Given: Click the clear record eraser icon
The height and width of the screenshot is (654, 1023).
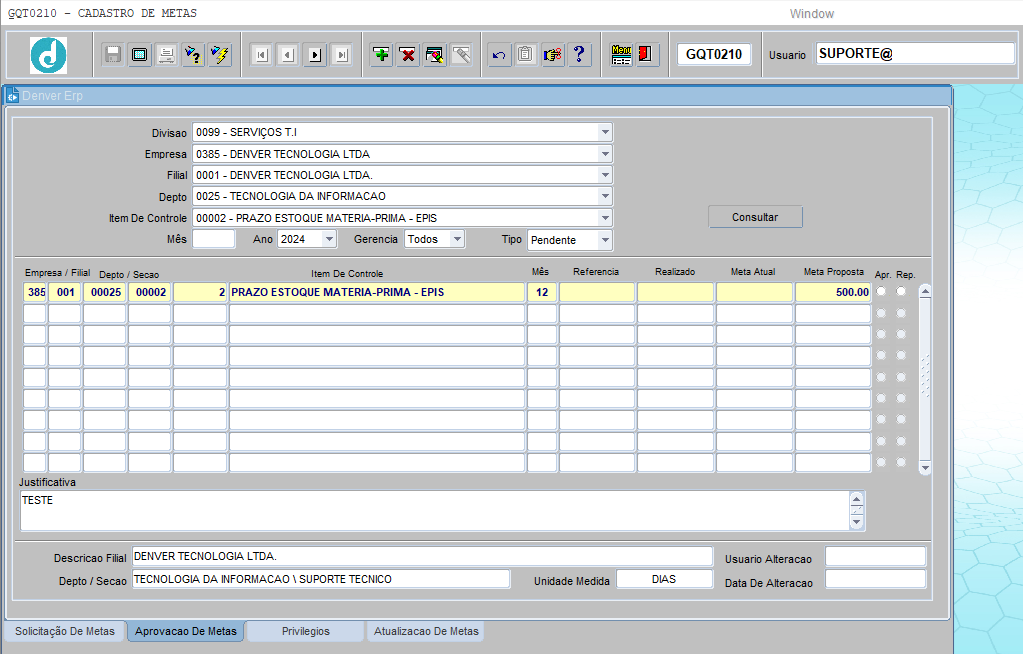Looking at the screenshot, I should pyautogui.click(x=435, y=55).
